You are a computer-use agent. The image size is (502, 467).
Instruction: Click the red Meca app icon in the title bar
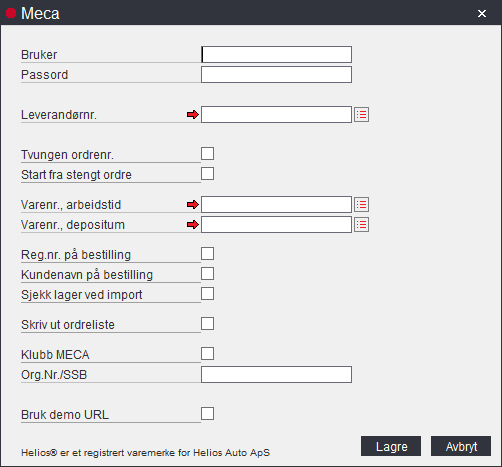click(x=11, y=13)
